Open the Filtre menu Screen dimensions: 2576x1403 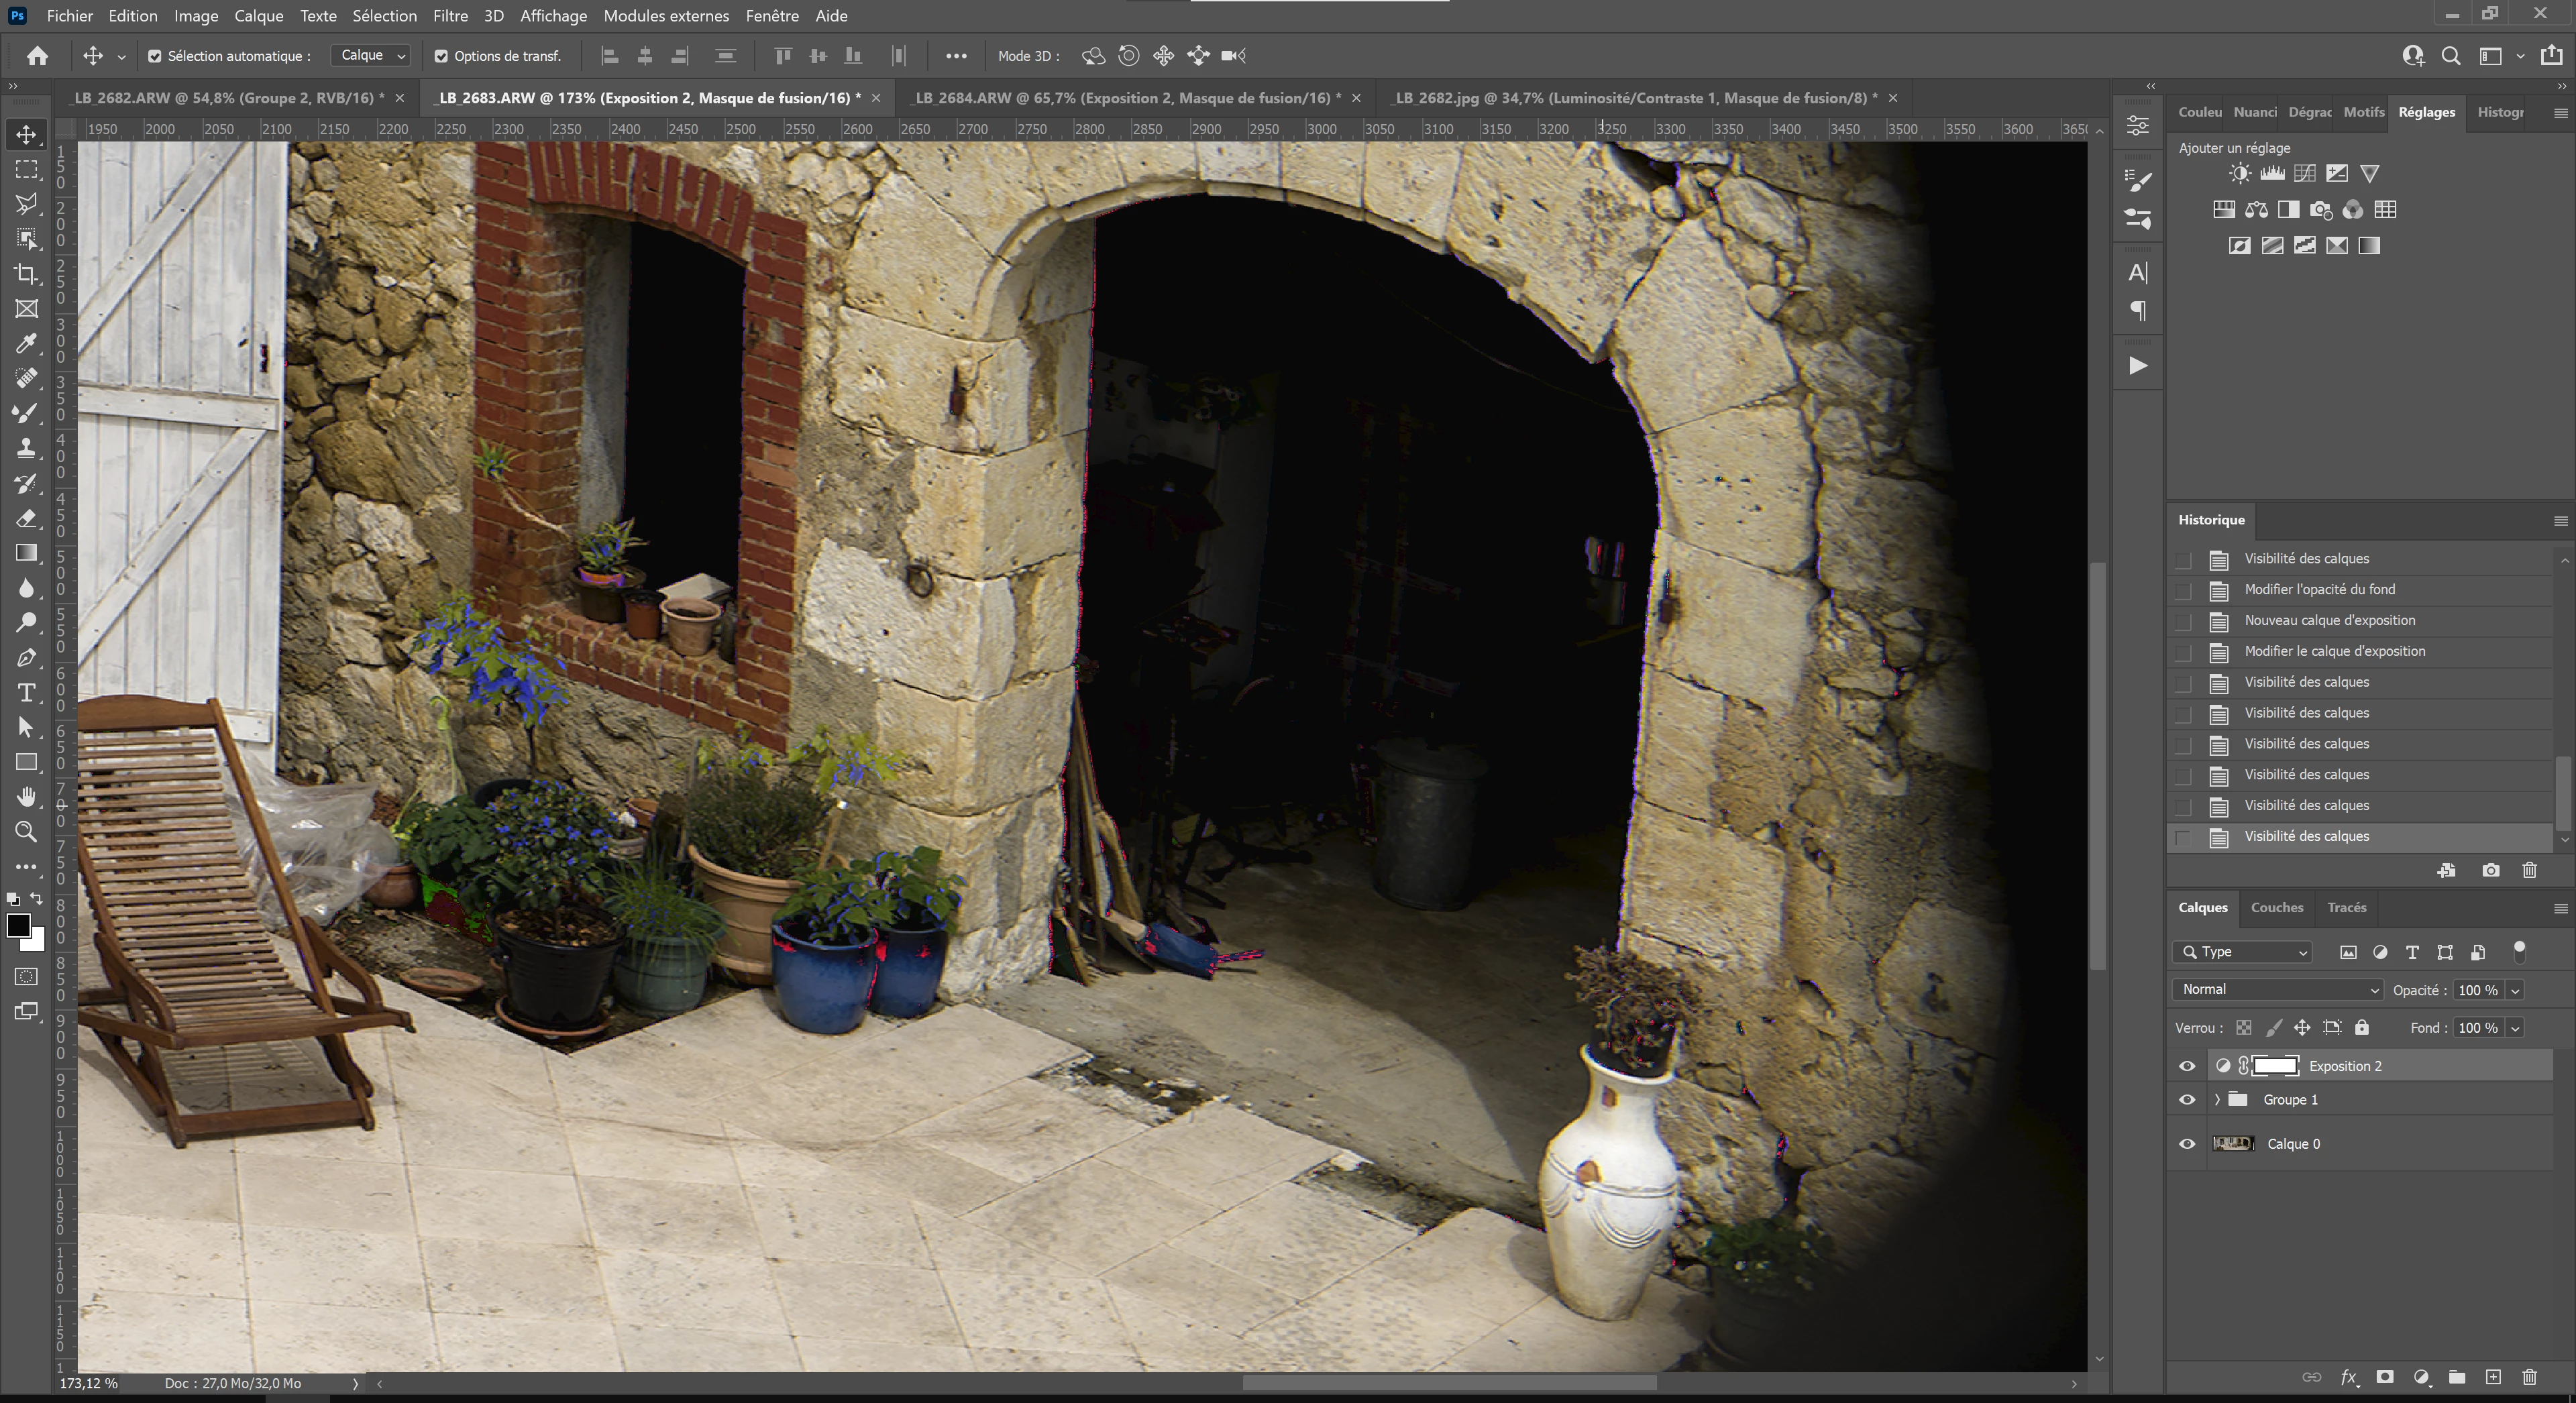450,16
